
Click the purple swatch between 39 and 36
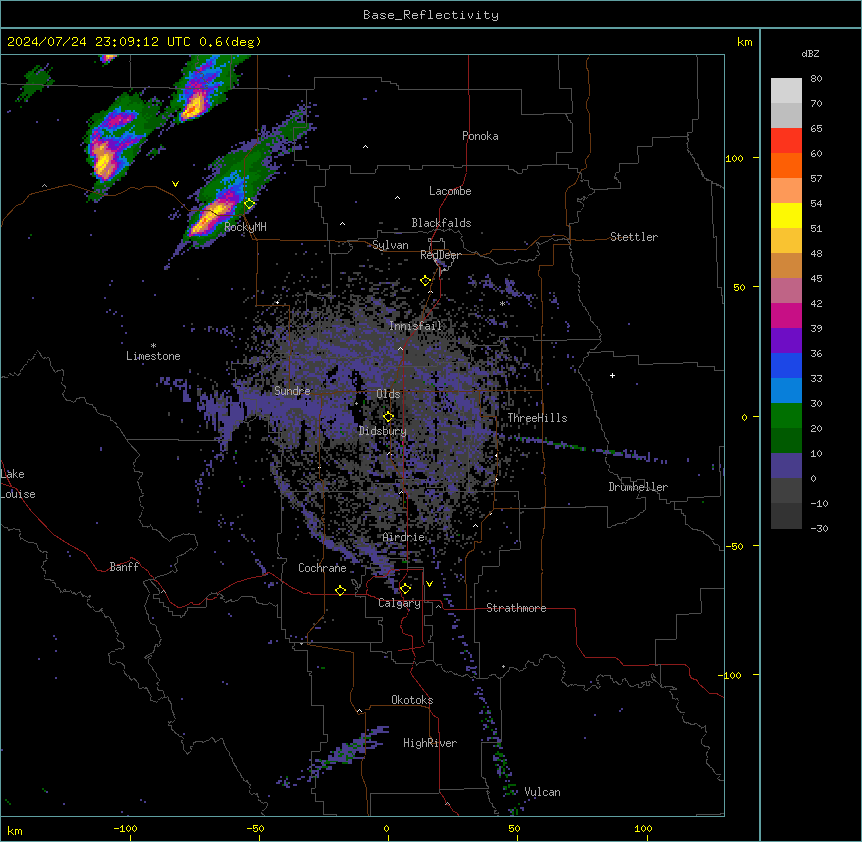tap(786, 341)
